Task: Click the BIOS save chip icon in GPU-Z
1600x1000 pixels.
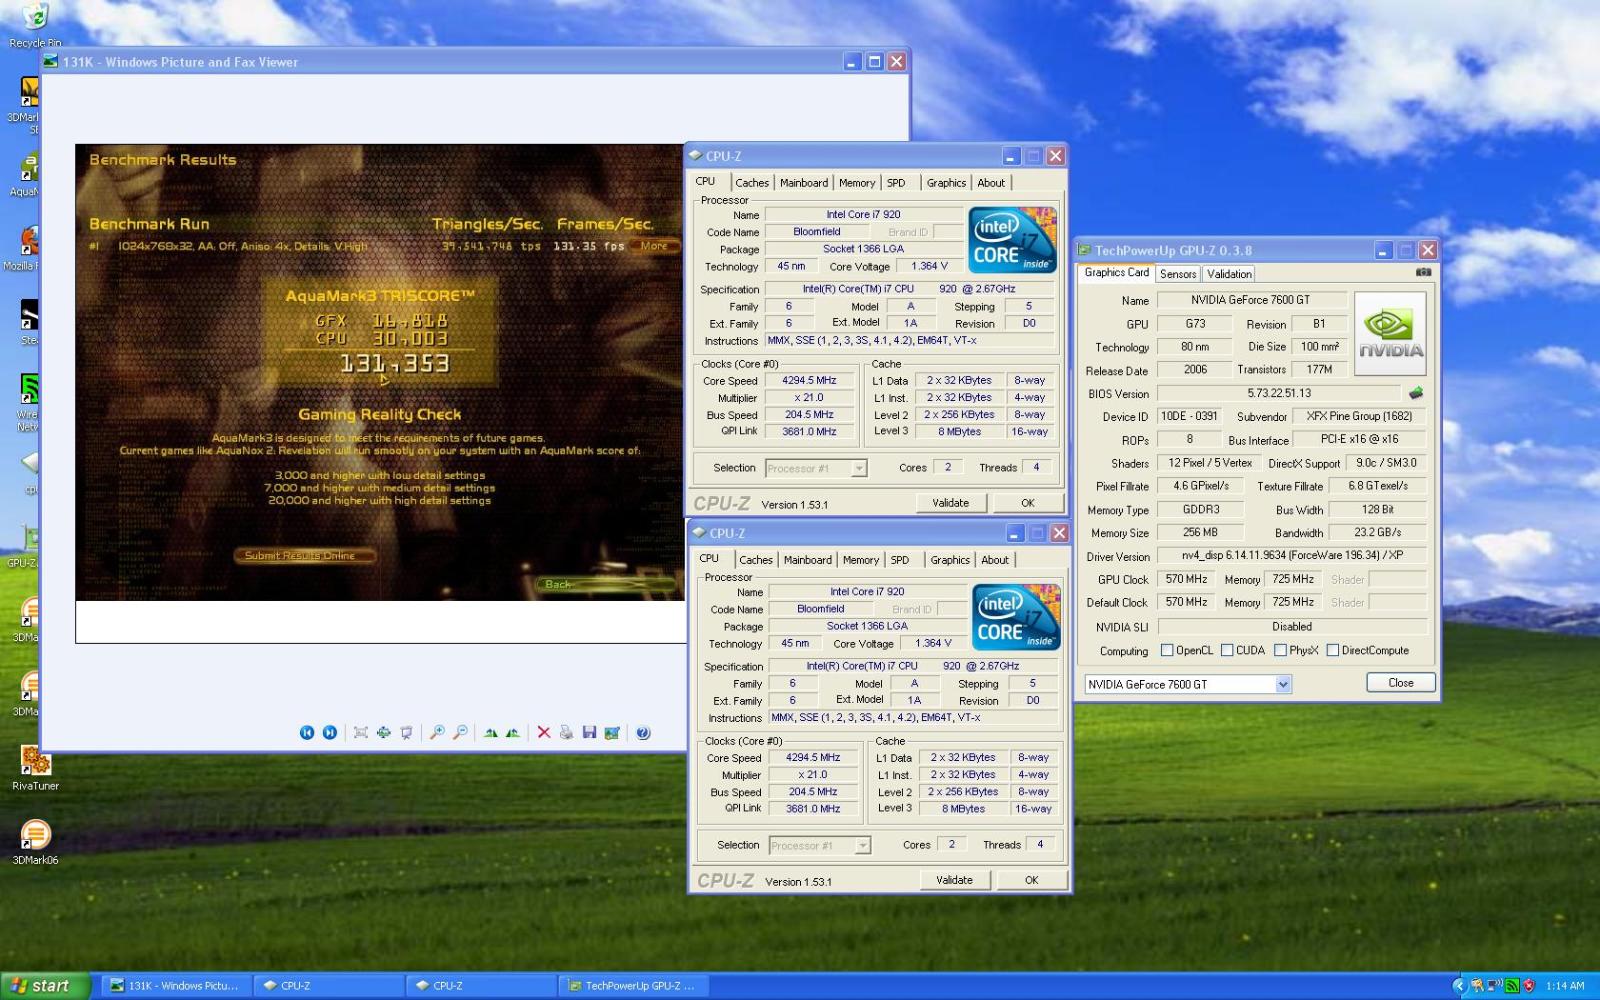Action: pyautogui.click(x=1416, y=393)
